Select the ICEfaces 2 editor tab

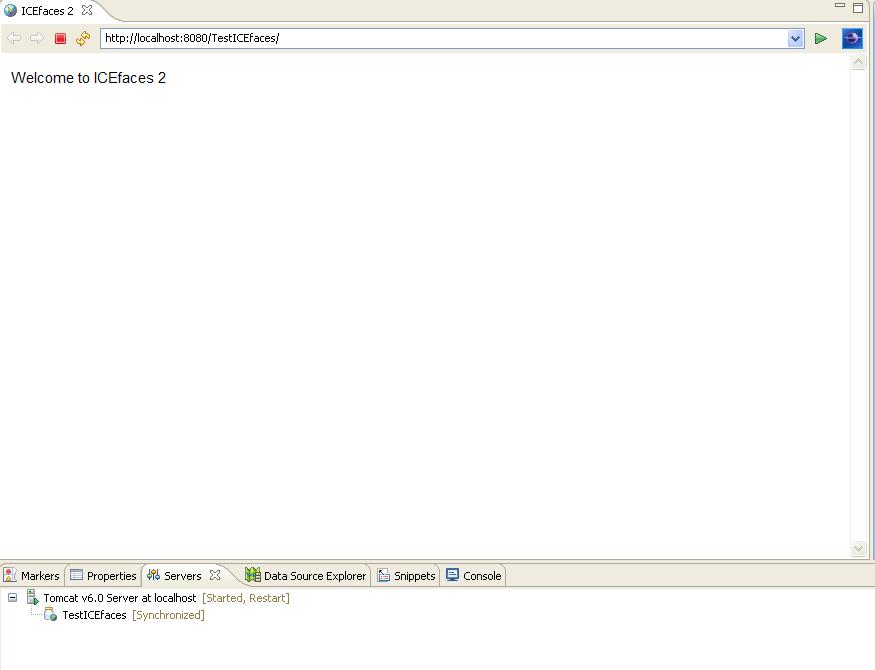pos(47,11)
